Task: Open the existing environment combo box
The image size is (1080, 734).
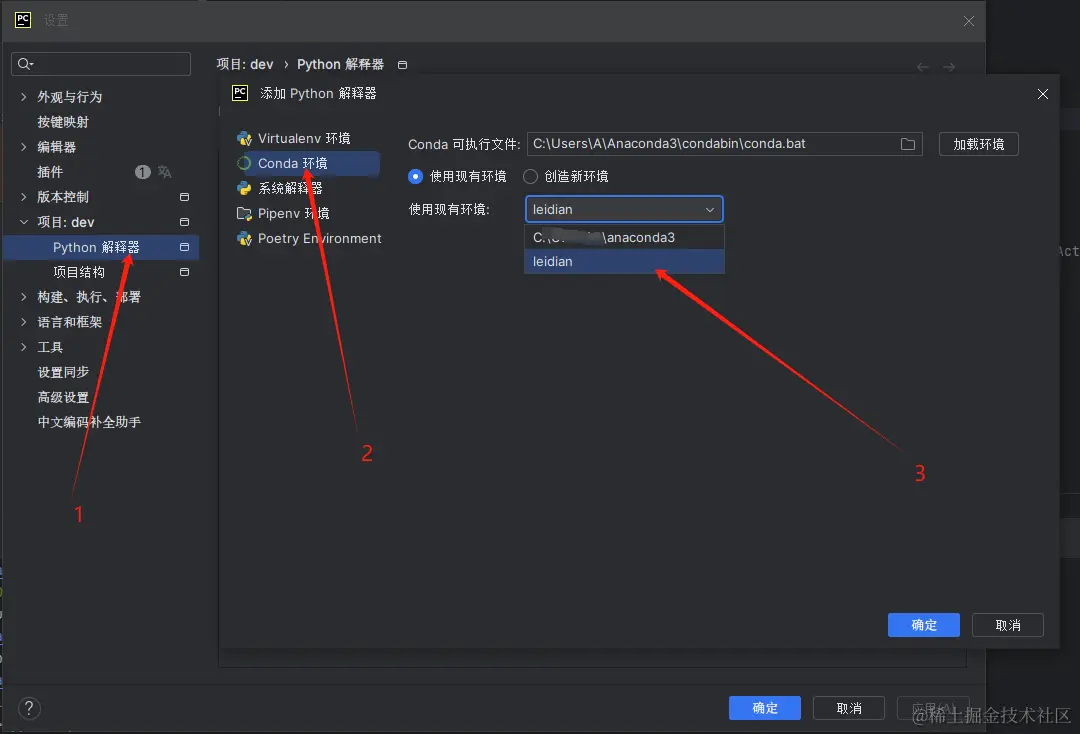Action: point(624,209)
